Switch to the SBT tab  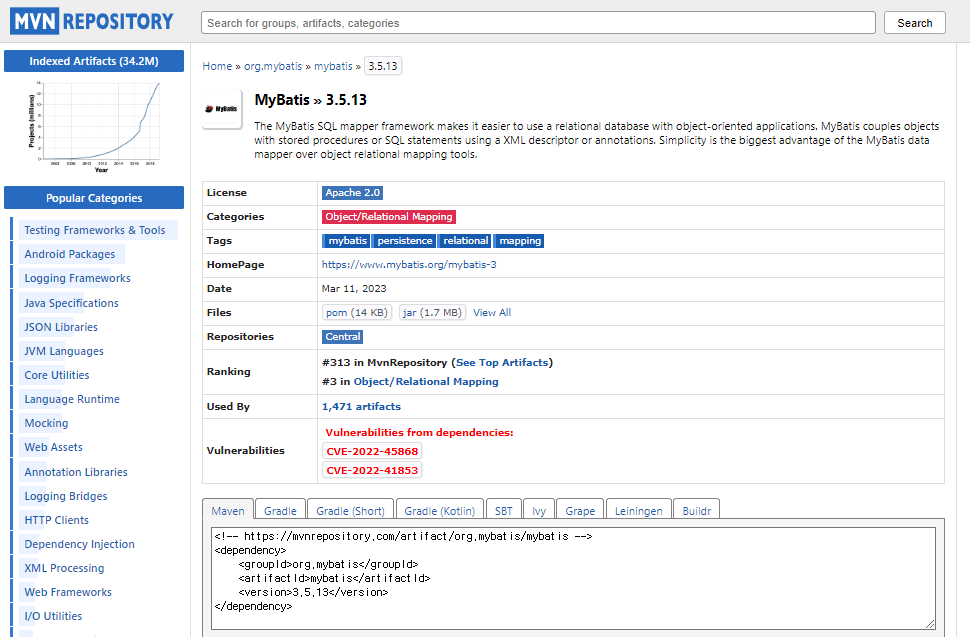point(504,511)
